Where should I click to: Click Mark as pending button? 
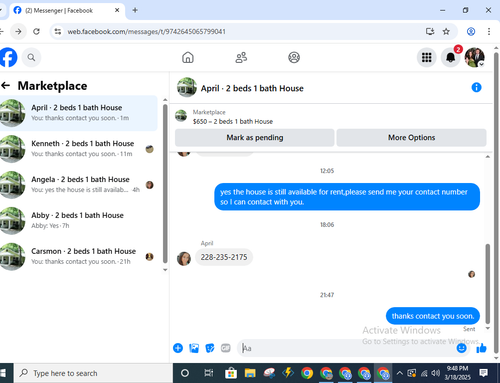(255, 138)
